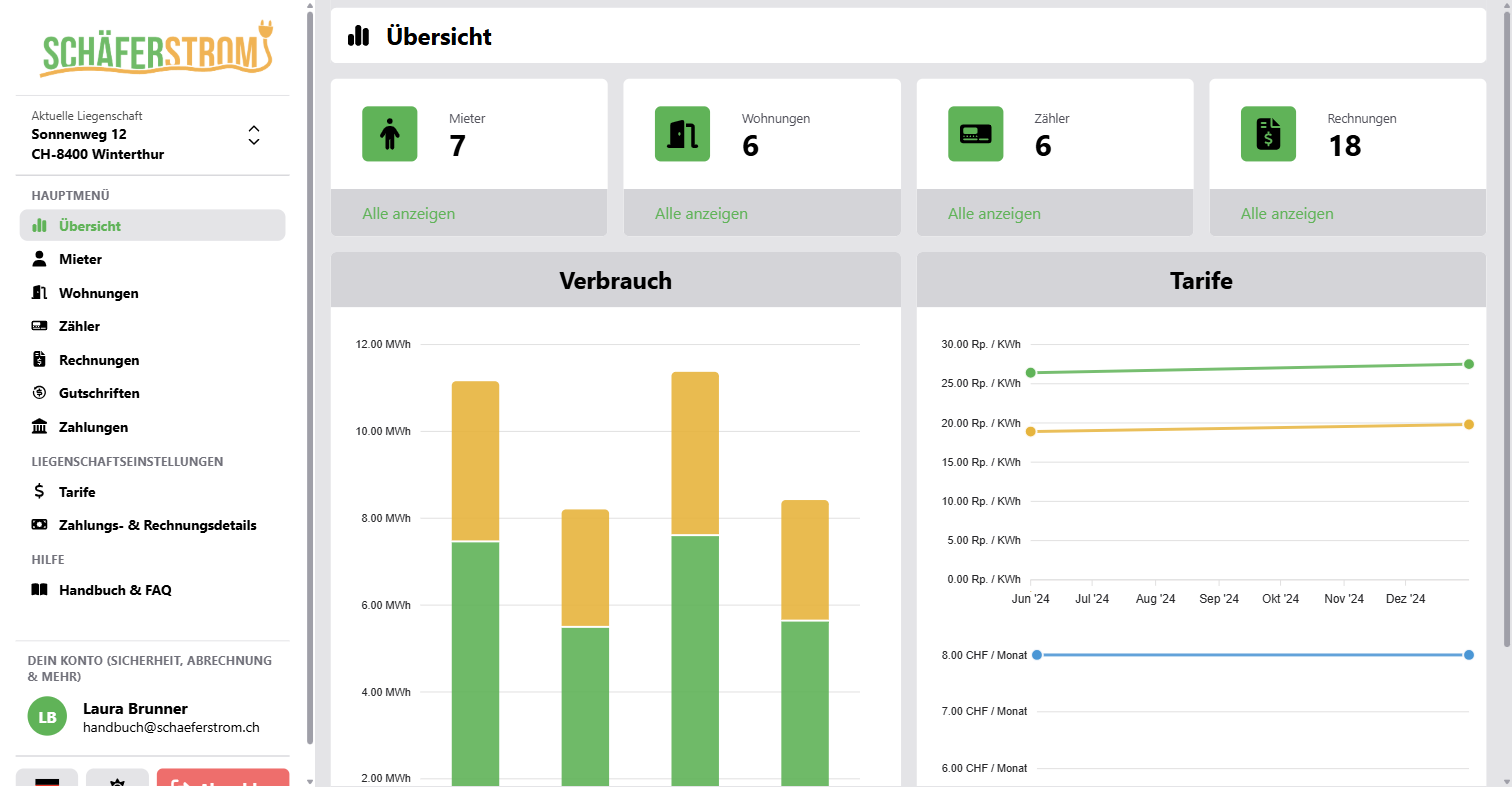Click Alle anzeigen under the Rechnungen card

(x=1287, y=214)
